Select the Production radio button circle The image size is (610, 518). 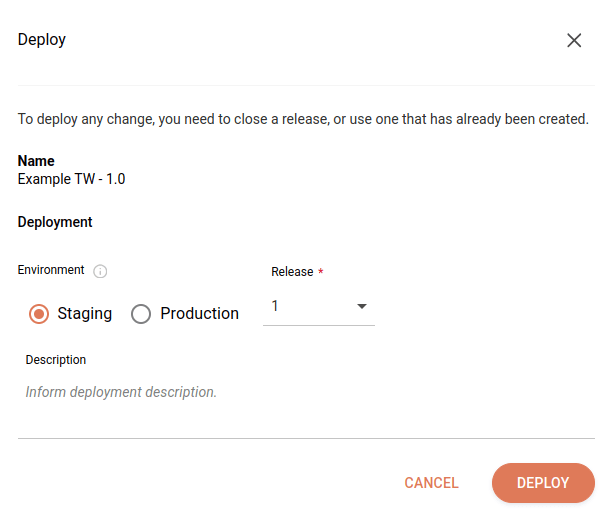pyautogui.click(x=141, y=314)
